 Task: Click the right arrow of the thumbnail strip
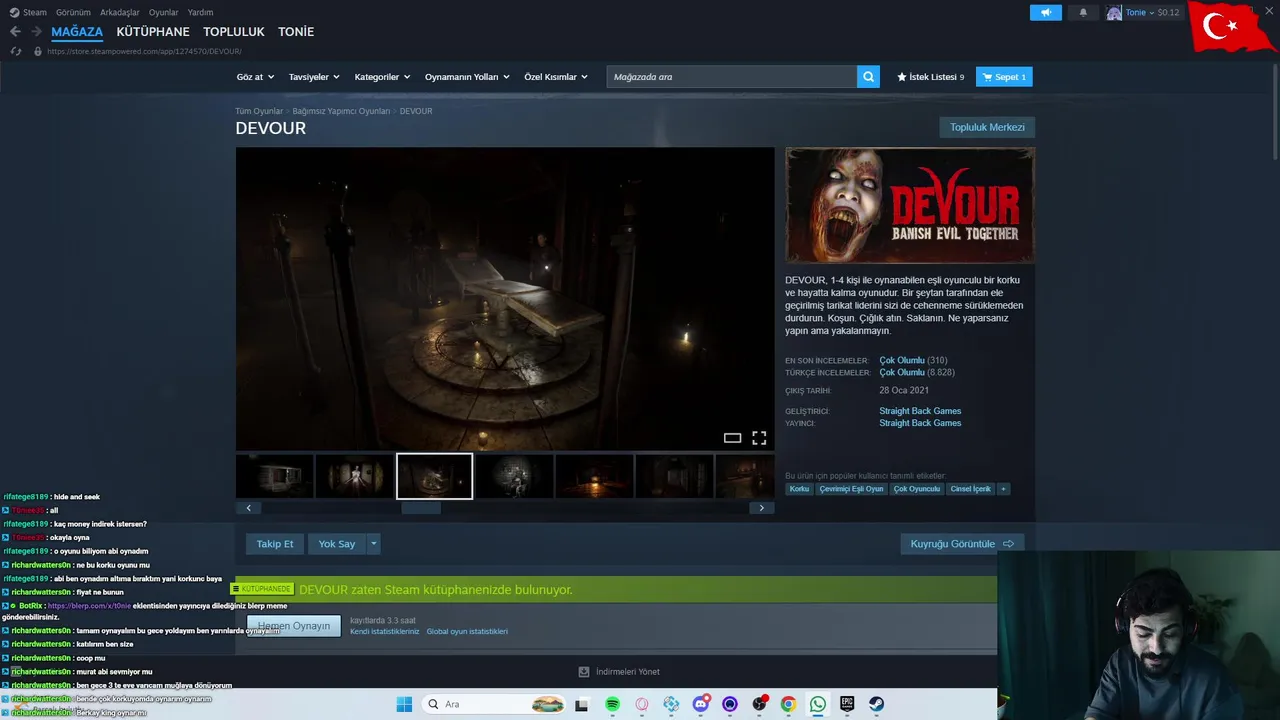[x=761, y=508]
